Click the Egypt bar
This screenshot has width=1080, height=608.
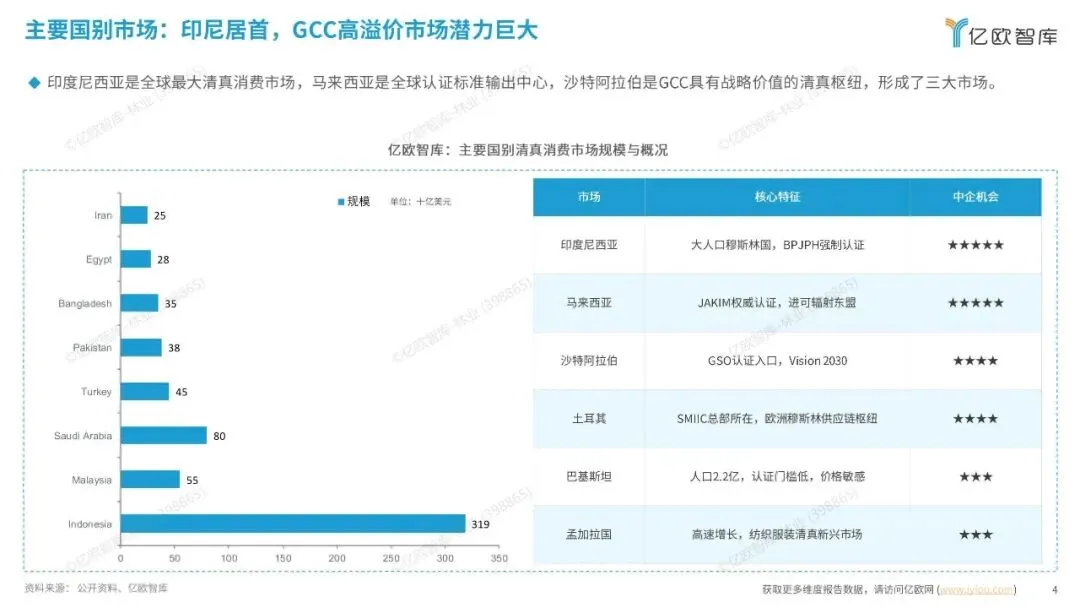136,260
